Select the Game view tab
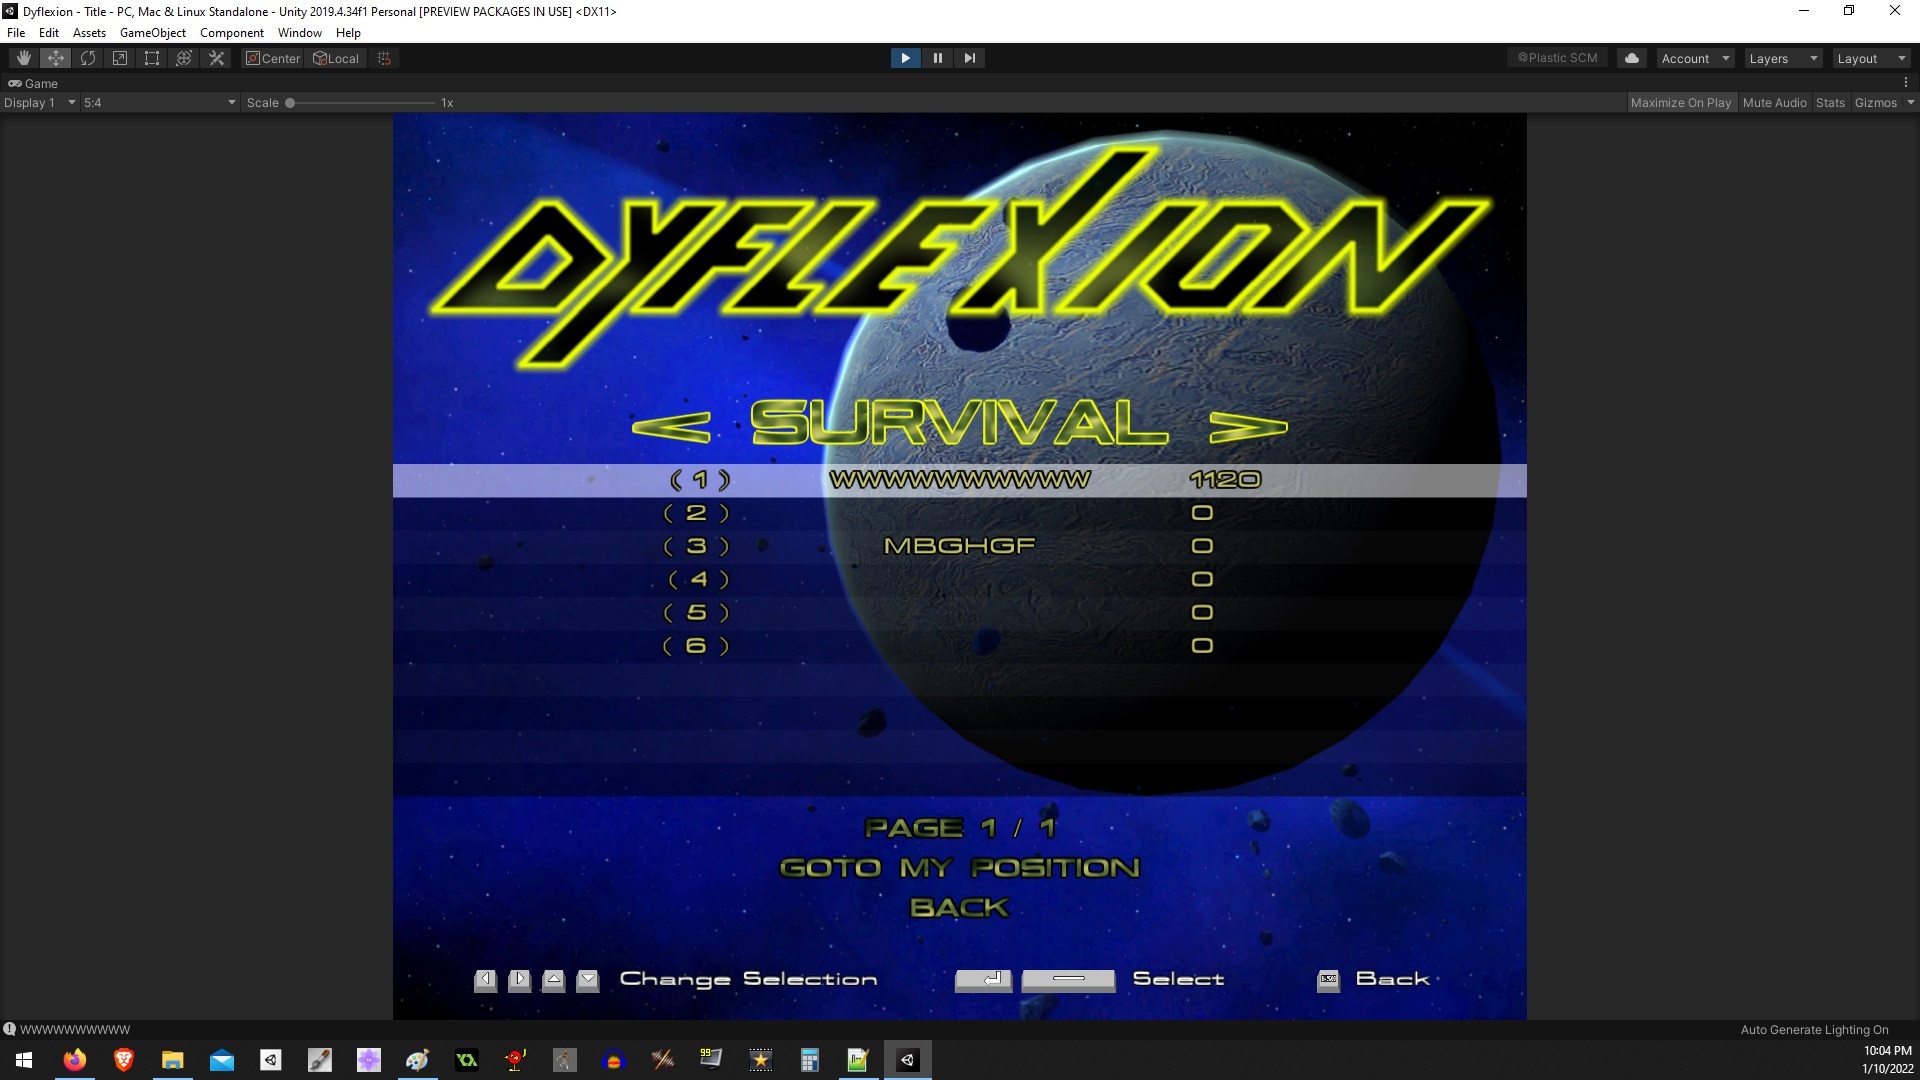 [33, 84]
